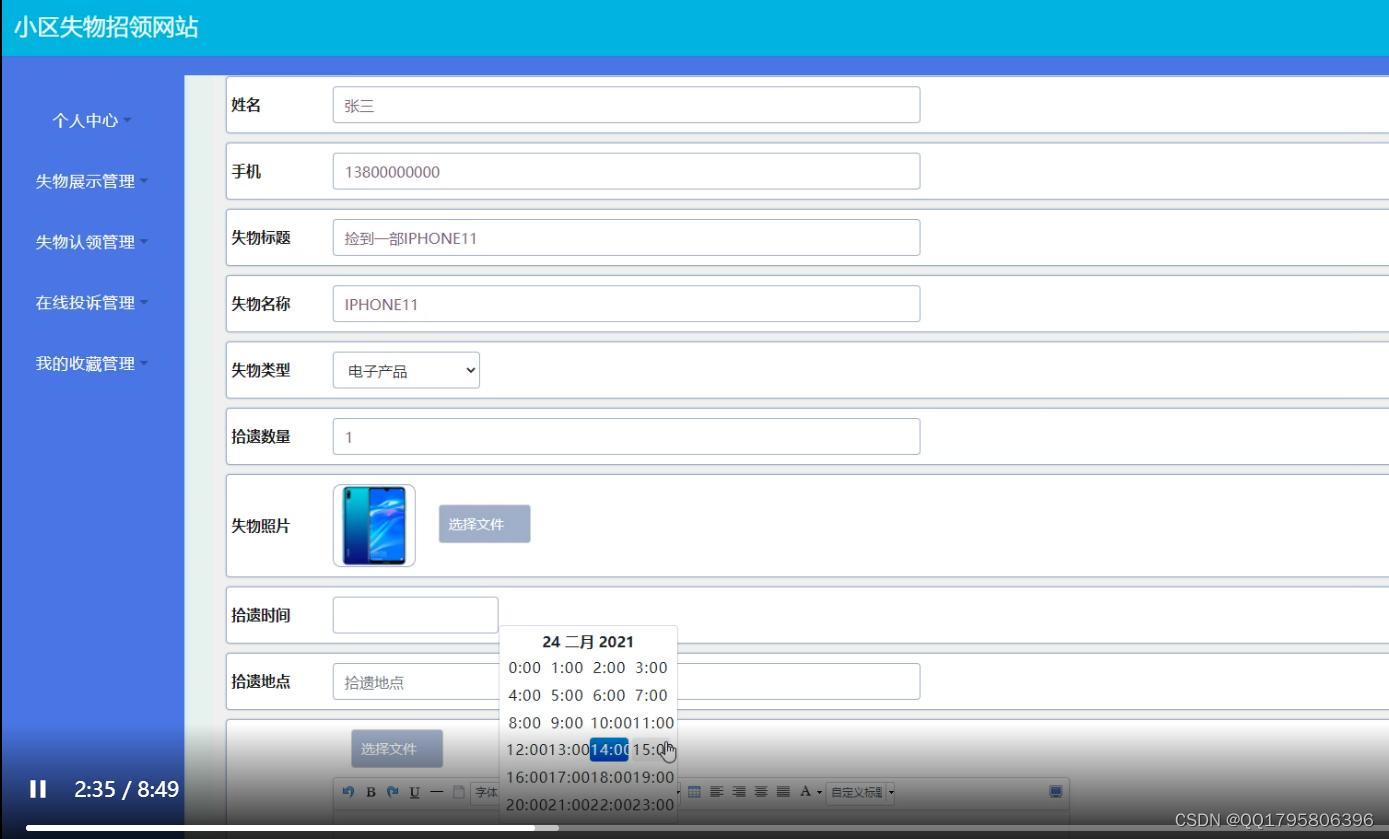Open the font color 'A' tool
This screenshot has width=1389, height=839.
[x=808, y=792]
